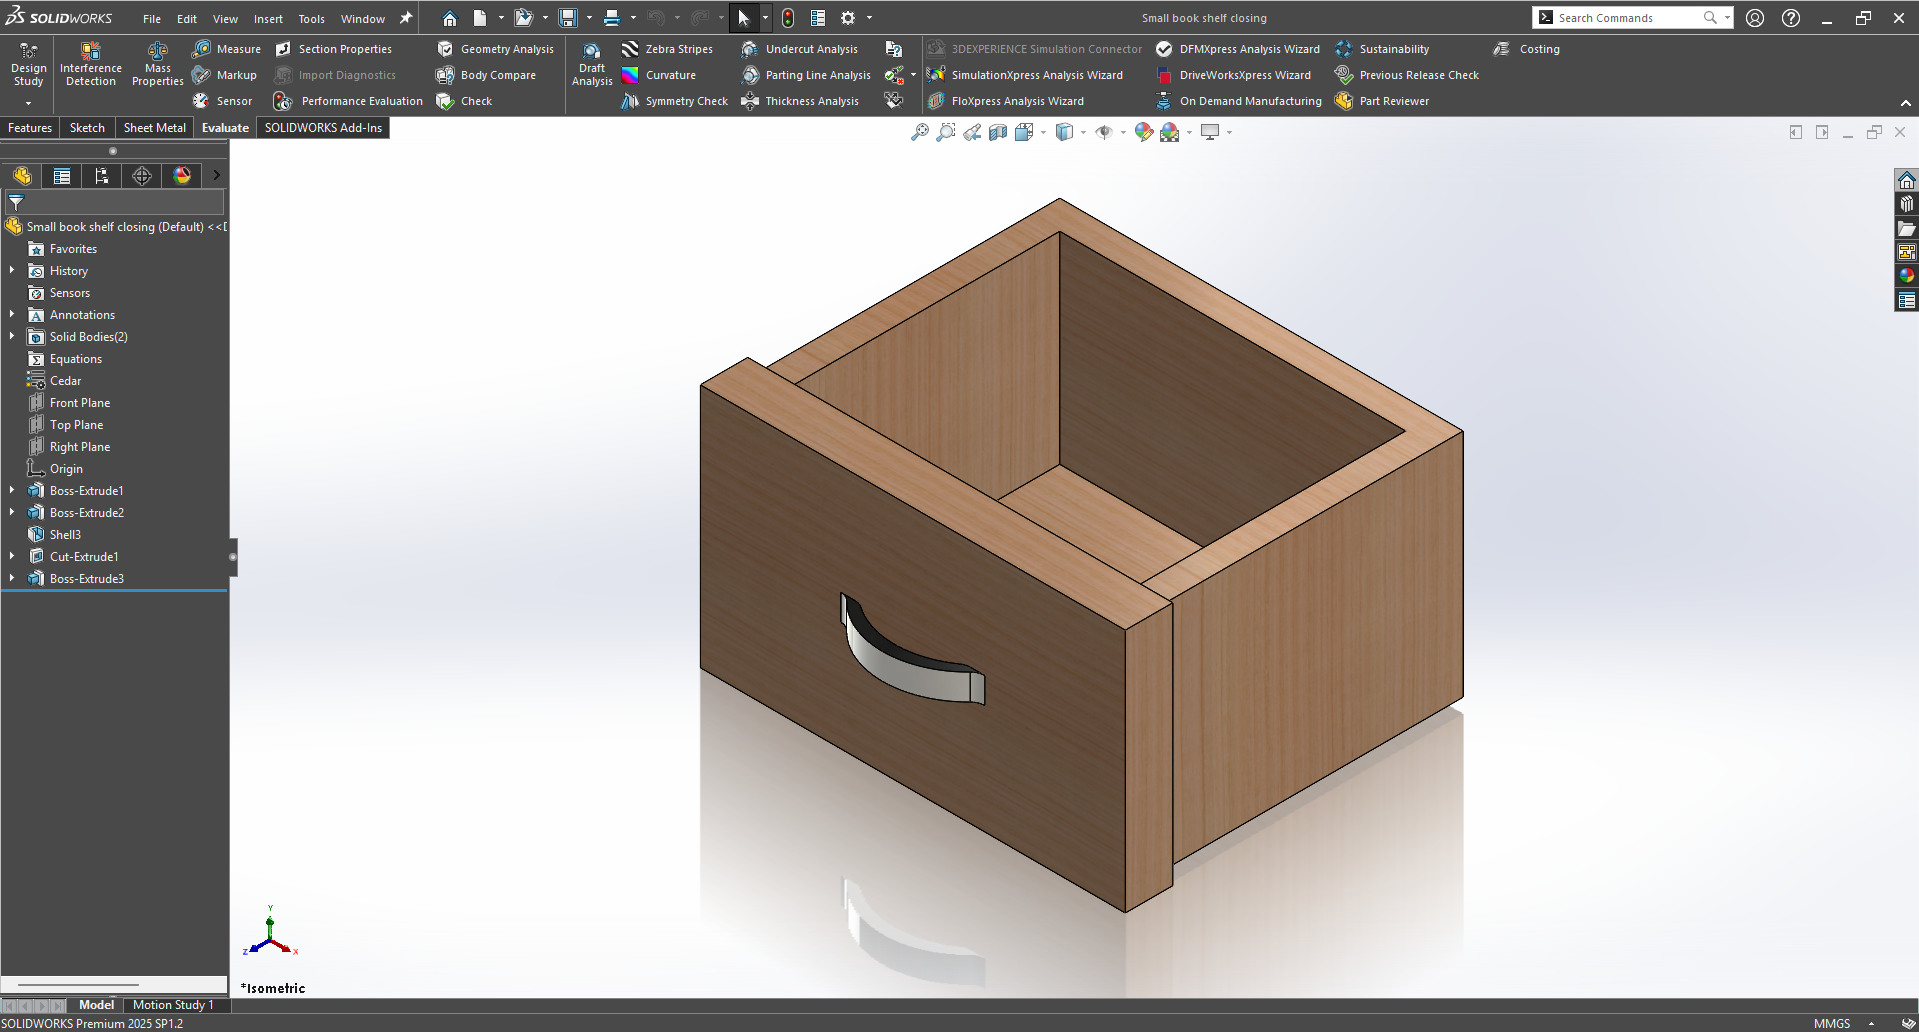Screen dimensions: 1919x1032
Task: Switch to the Sheet Metal tab
Action: (154, 128)
